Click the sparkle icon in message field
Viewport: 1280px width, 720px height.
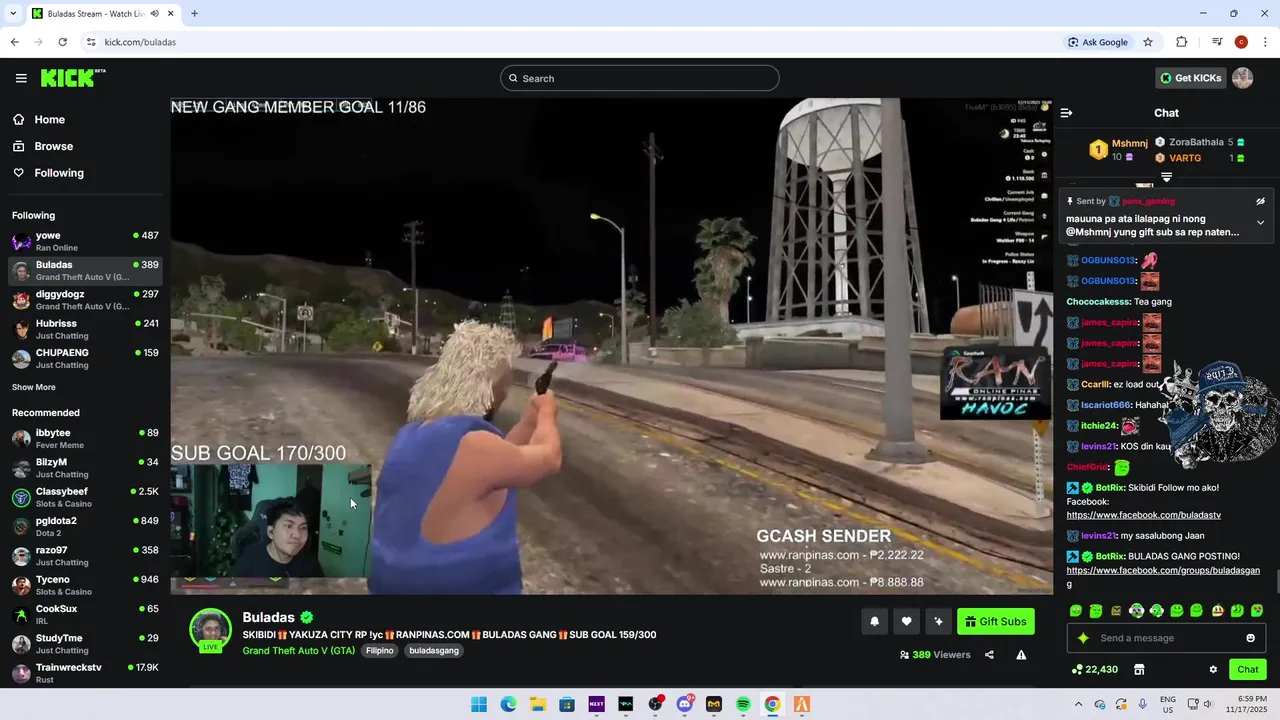coord(1083,638)
